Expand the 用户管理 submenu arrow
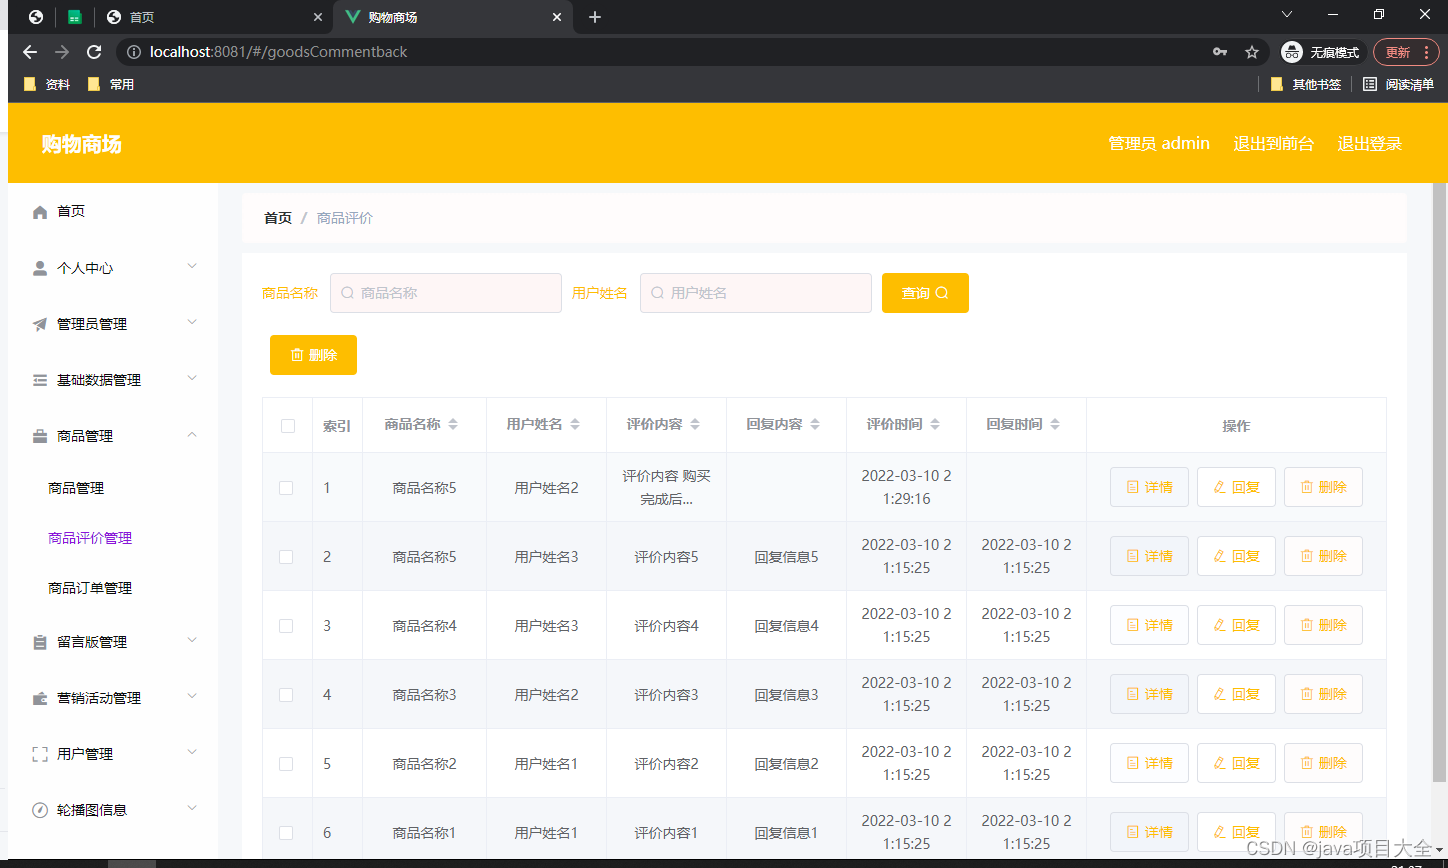 pyautogui.click(x=193, y=752)
